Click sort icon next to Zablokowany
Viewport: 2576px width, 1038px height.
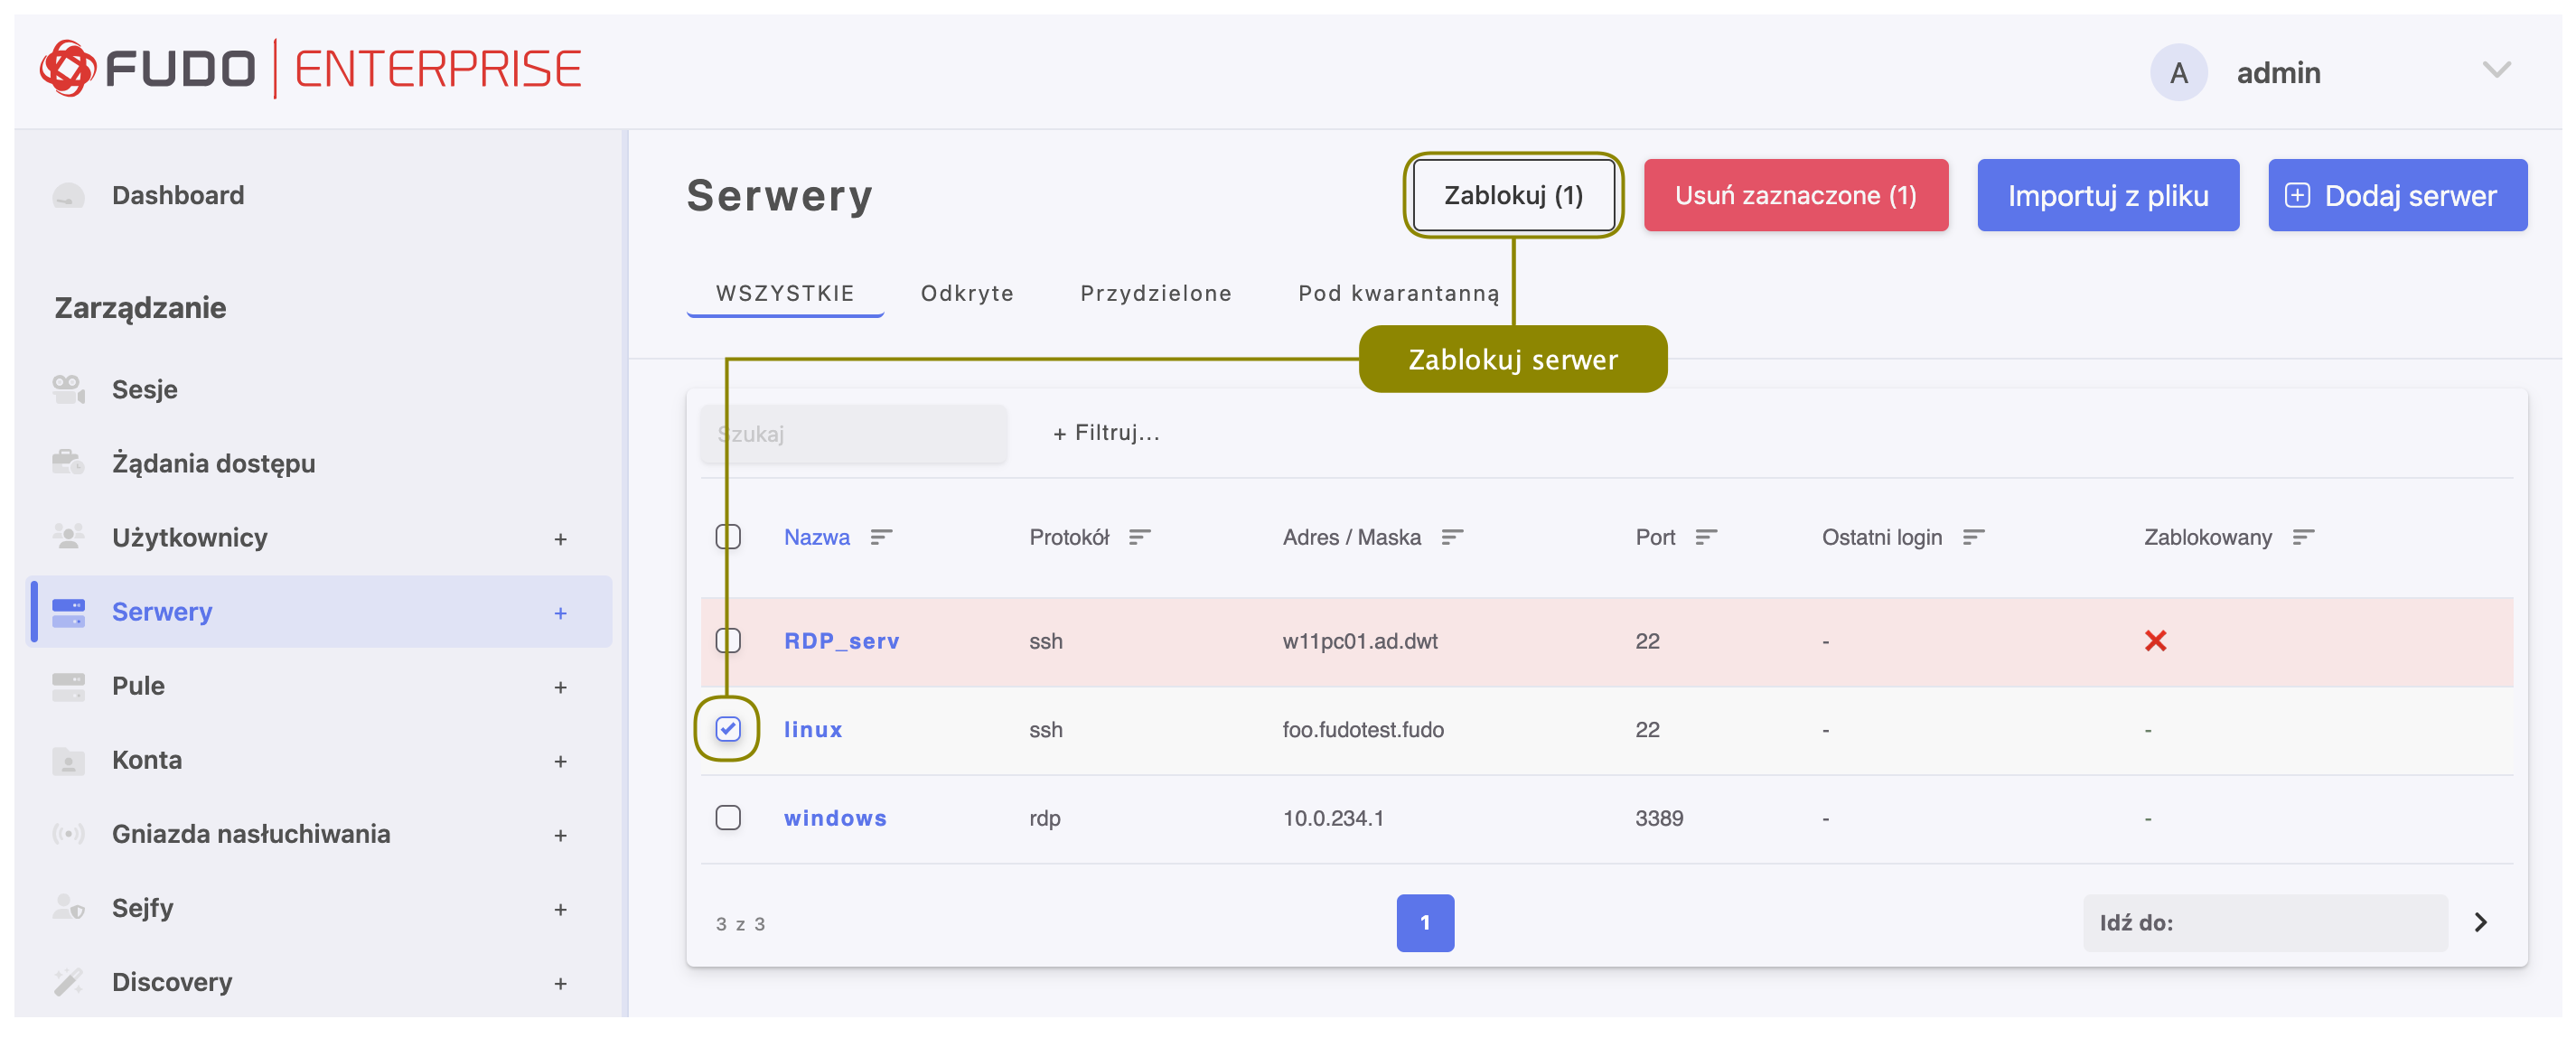pos(2303,538)
